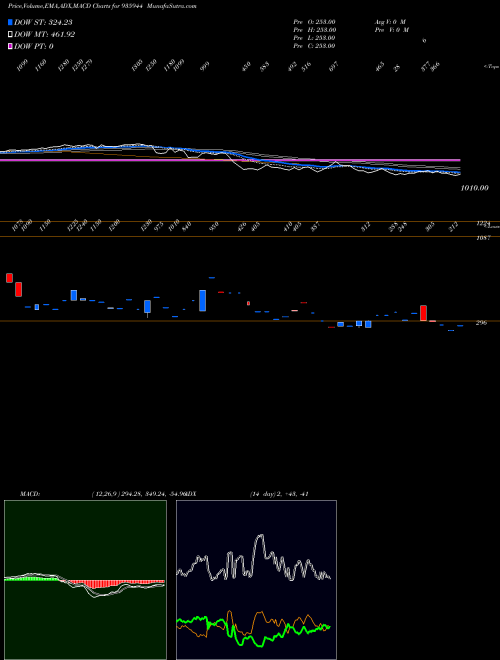The height and width of the screenshot is (660, 500).
Task: Select the MACD (12,26,9) values text
Action: (139, 494)
